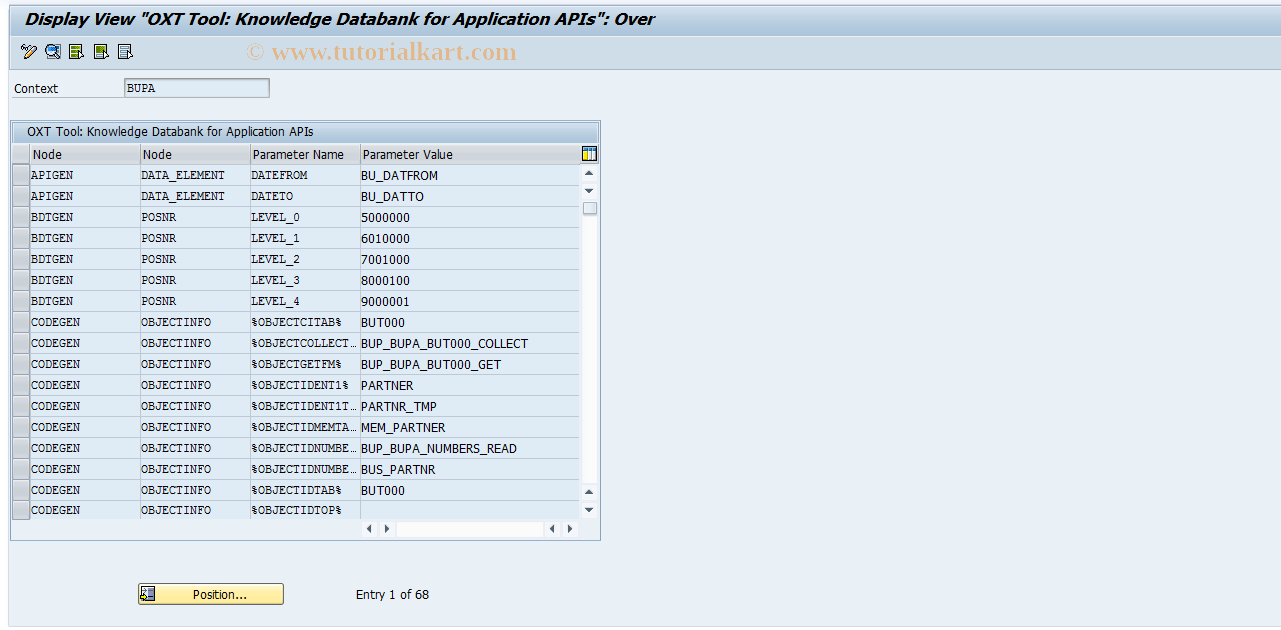Screen dimensions: 1281x630
Task: Click cell BUP_BUPA_BUT000_GET
Action: tap(469, 364)
